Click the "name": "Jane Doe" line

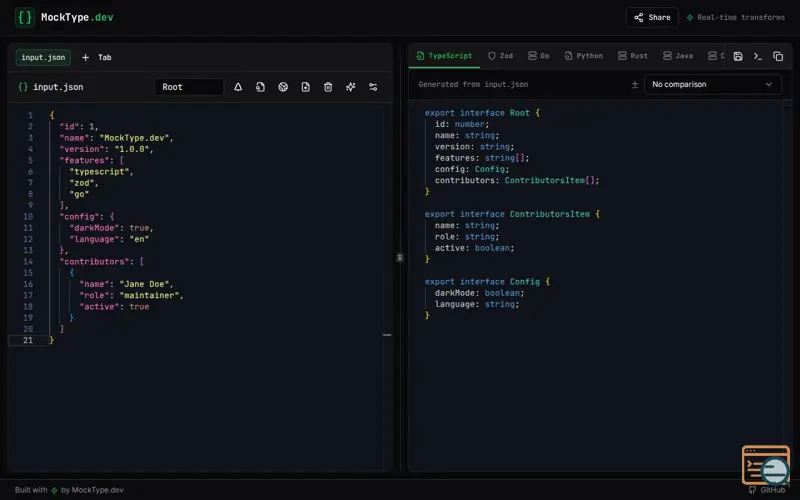pyautogui.click(x=126, y=284)
